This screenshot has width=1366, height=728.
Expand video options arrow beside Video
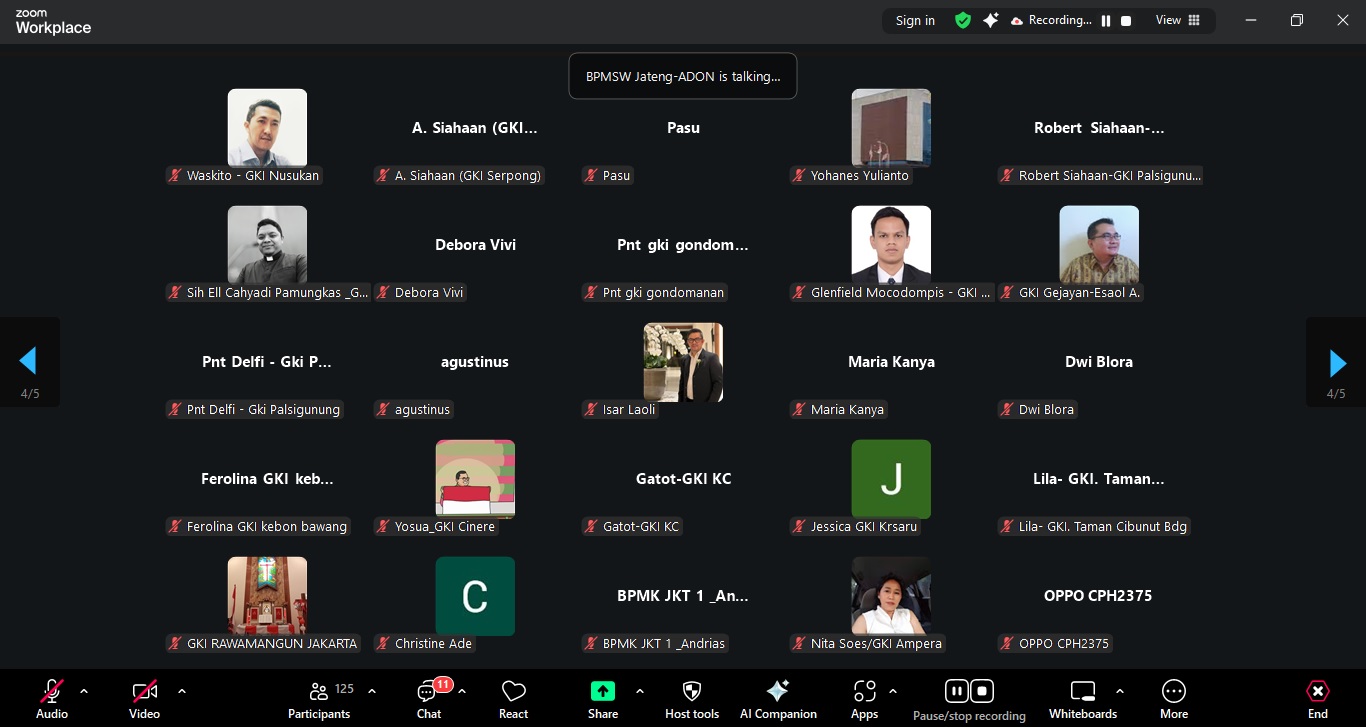182,691
